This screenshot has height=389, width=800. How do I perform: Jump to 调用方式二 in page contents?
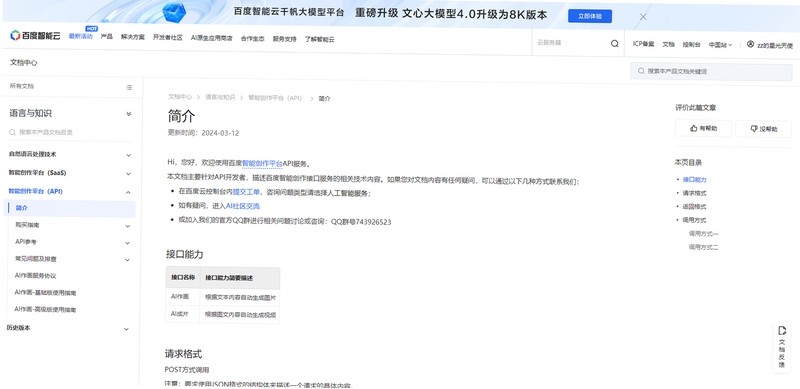[704, 248]
